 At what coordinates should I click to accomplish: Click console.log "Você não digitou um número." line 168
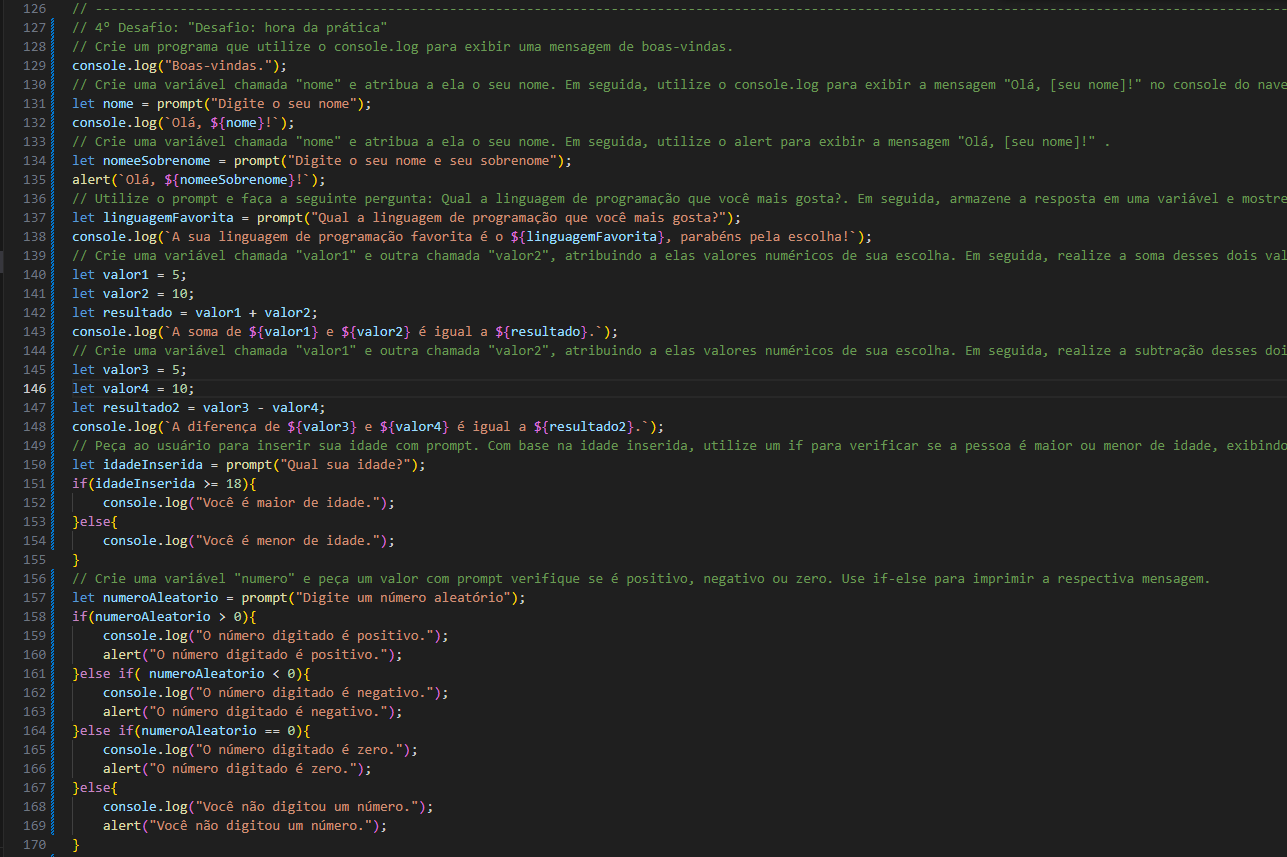click(268, 807)
